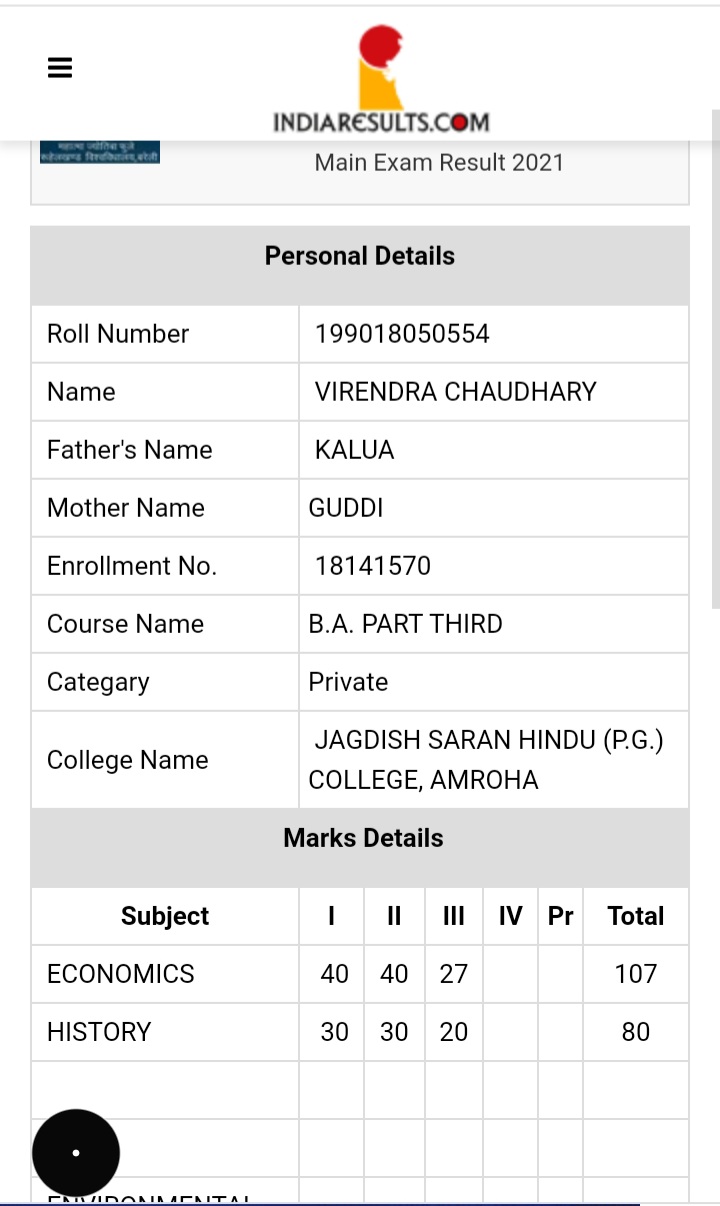Click the name Virendra Chaudhary
The width and height of the screenshot is (720, 1206).
[455, 392]
